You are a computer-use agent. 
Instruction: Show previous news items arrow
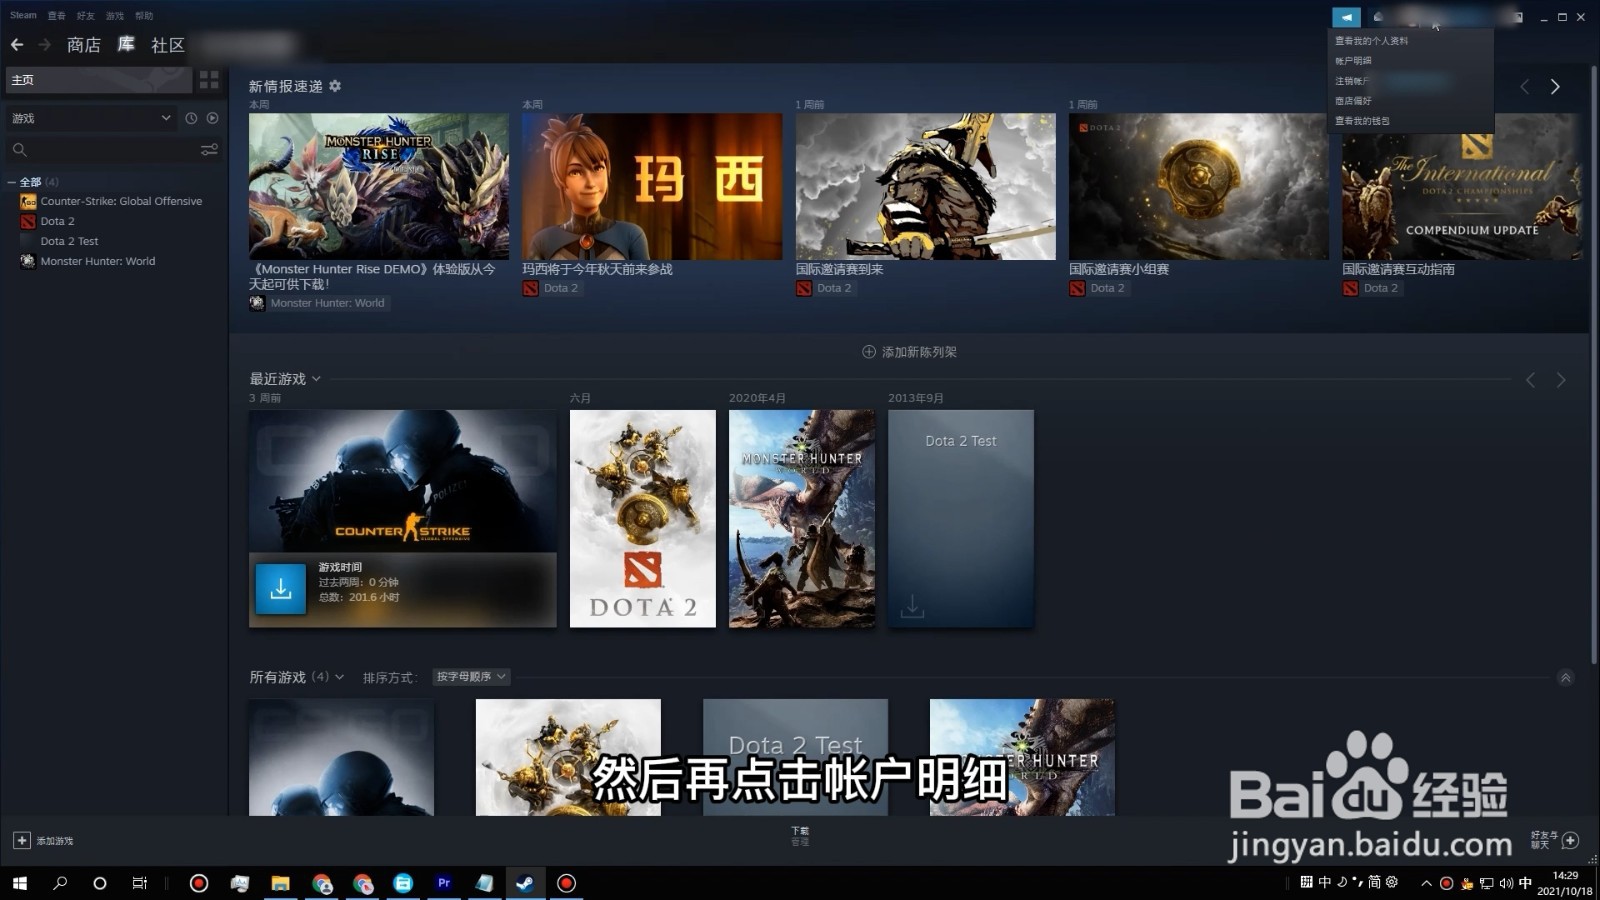[x=1525, y=87]
